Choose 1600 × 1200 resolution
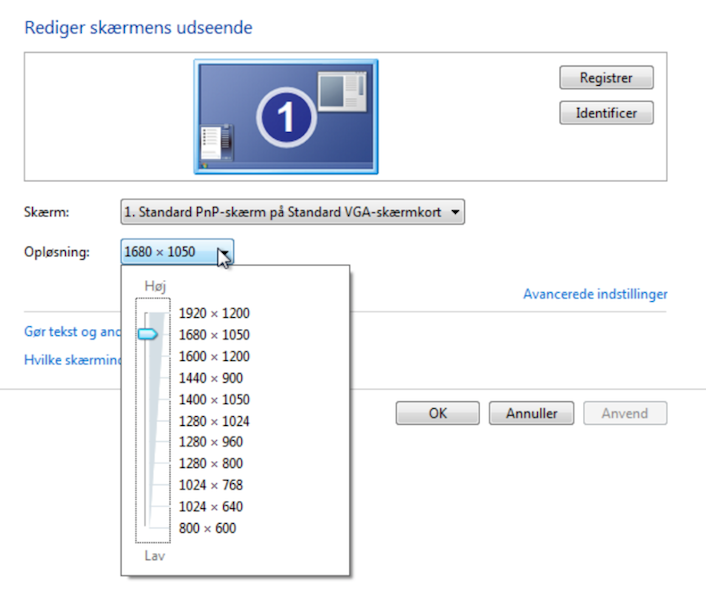The image size is (706, 600). (214, 356)
